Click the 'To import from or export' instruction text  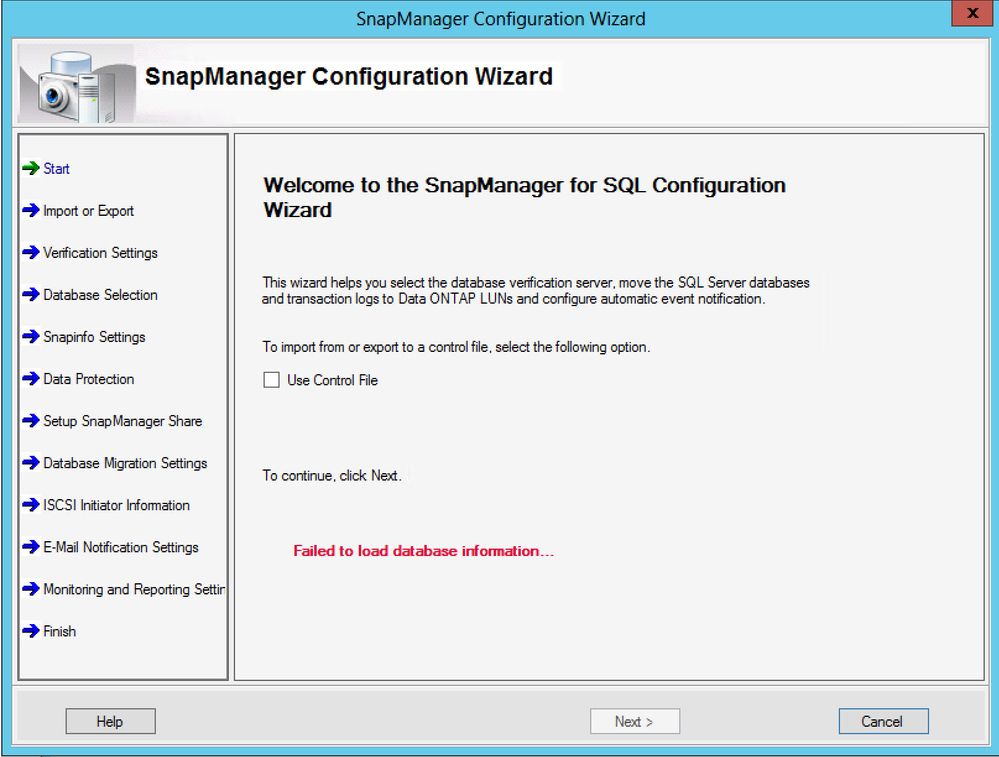456,347
